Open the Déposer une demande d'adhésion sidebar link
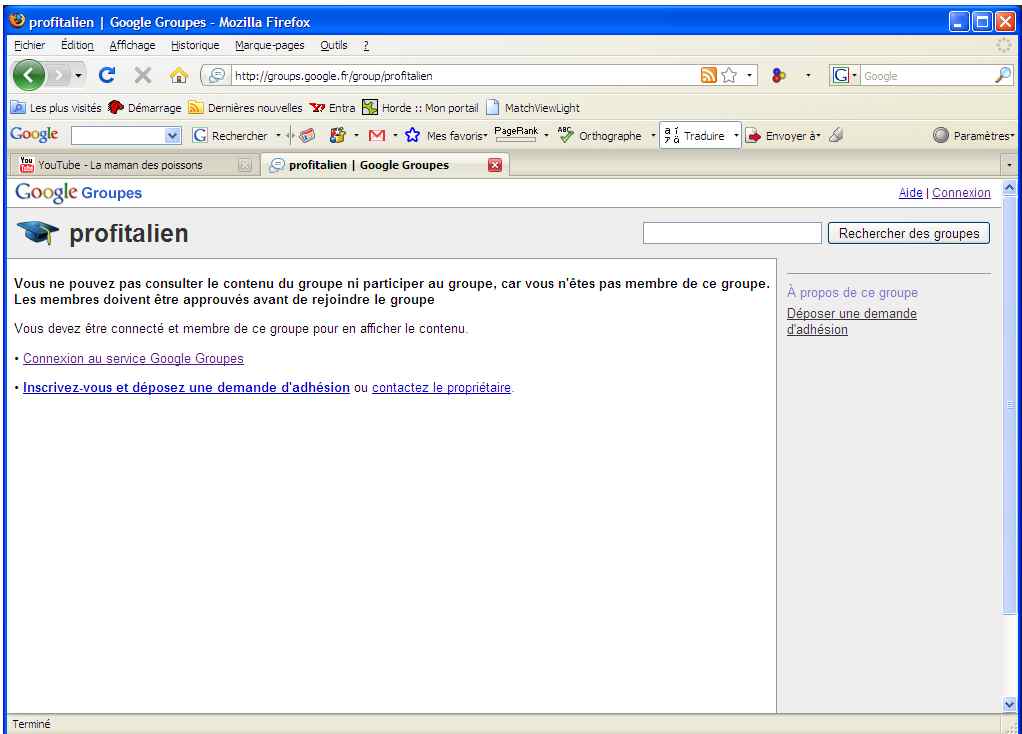1022x734 pixels. 852,321
